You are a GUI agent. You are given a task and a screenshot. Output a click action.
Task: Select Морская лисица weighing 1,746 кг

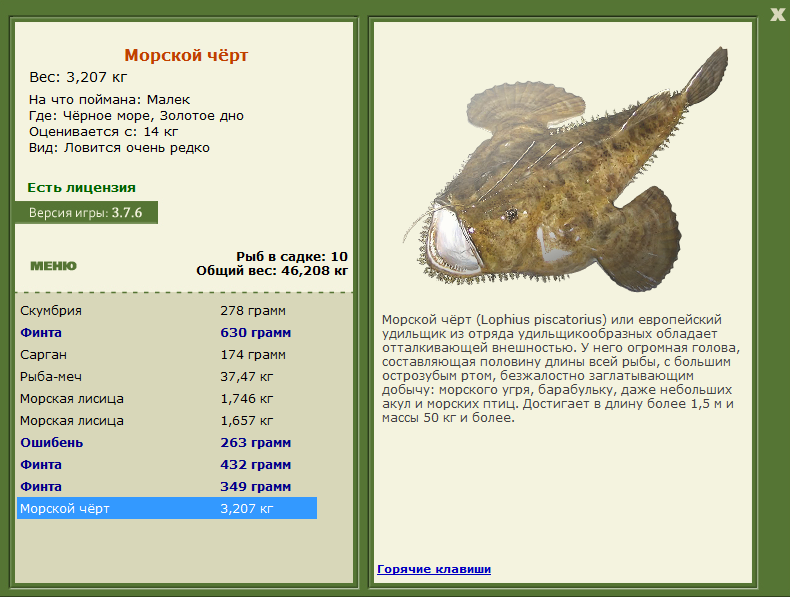pos(167,399)
